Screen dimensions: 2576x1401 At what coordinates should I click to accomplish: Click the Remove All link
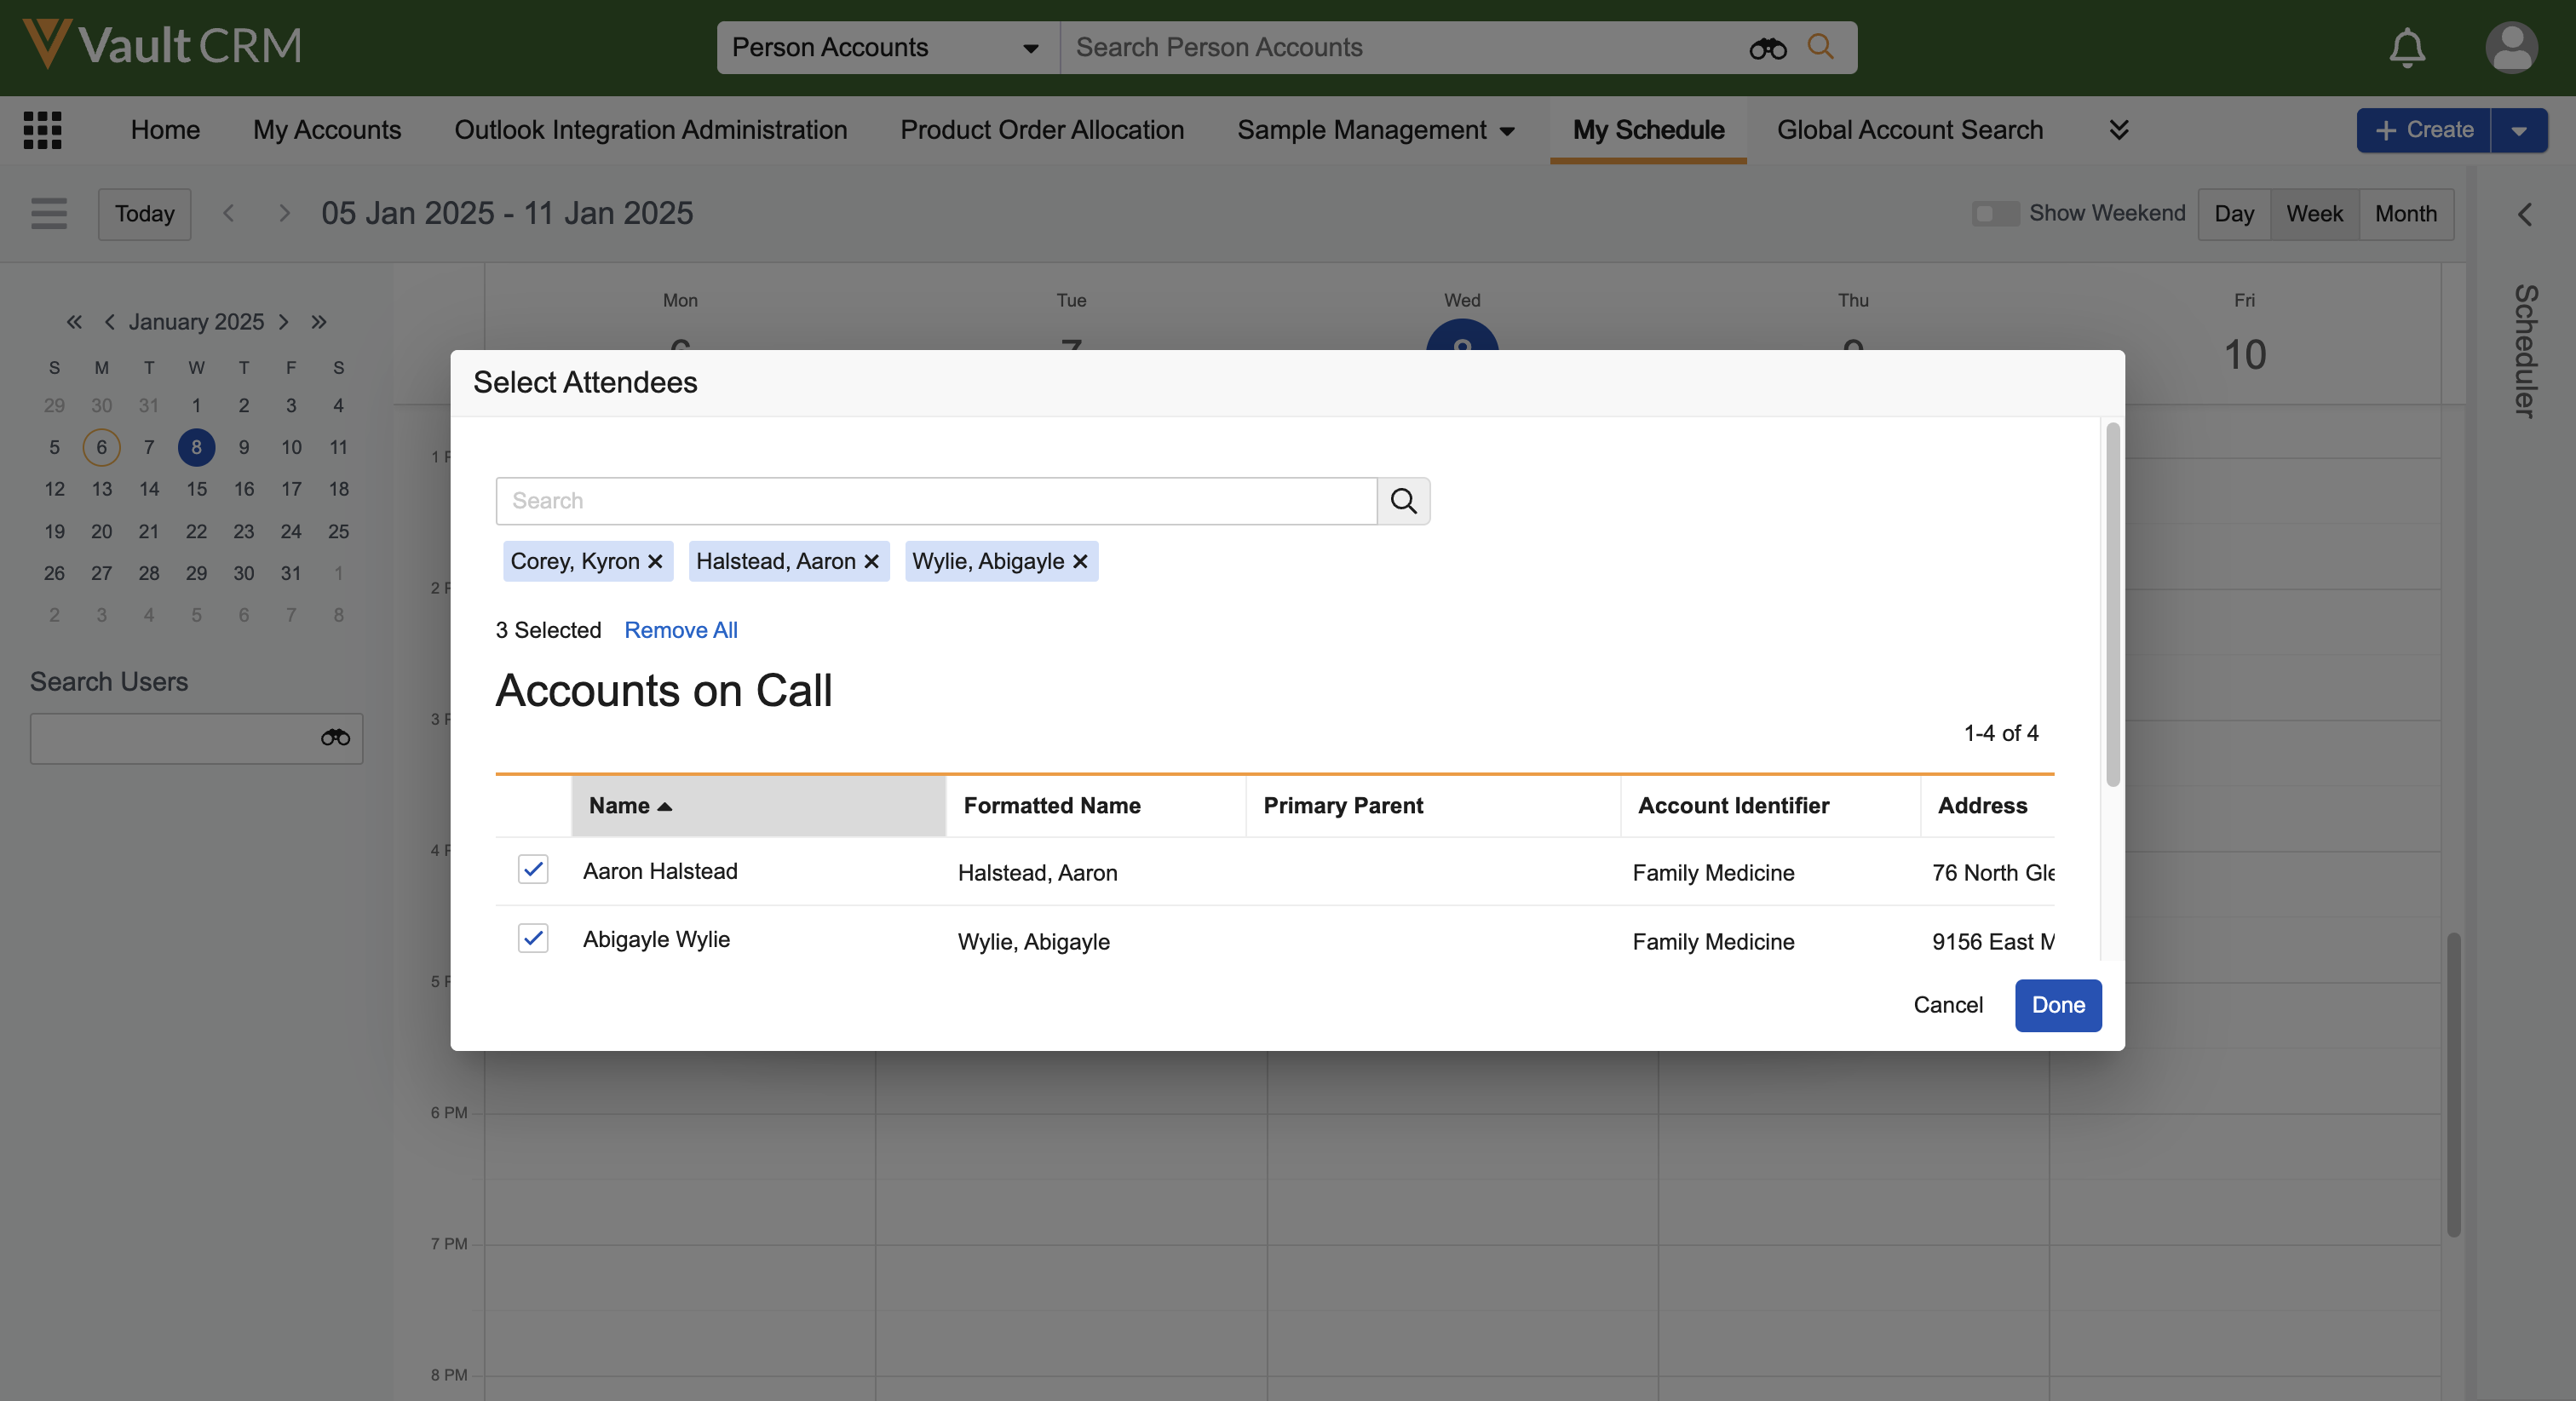point(680,630)
